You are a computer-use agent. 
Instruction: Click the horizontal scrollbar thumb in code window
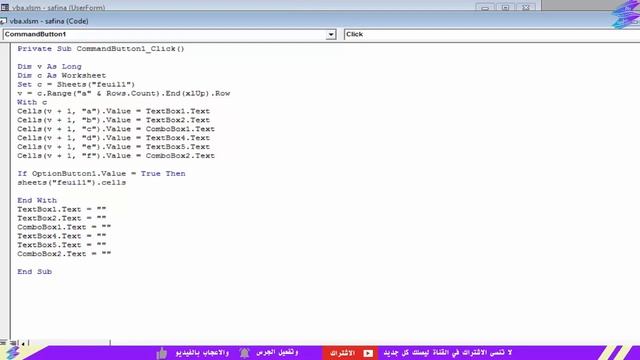pyautogui.click(x=69, y=343)
